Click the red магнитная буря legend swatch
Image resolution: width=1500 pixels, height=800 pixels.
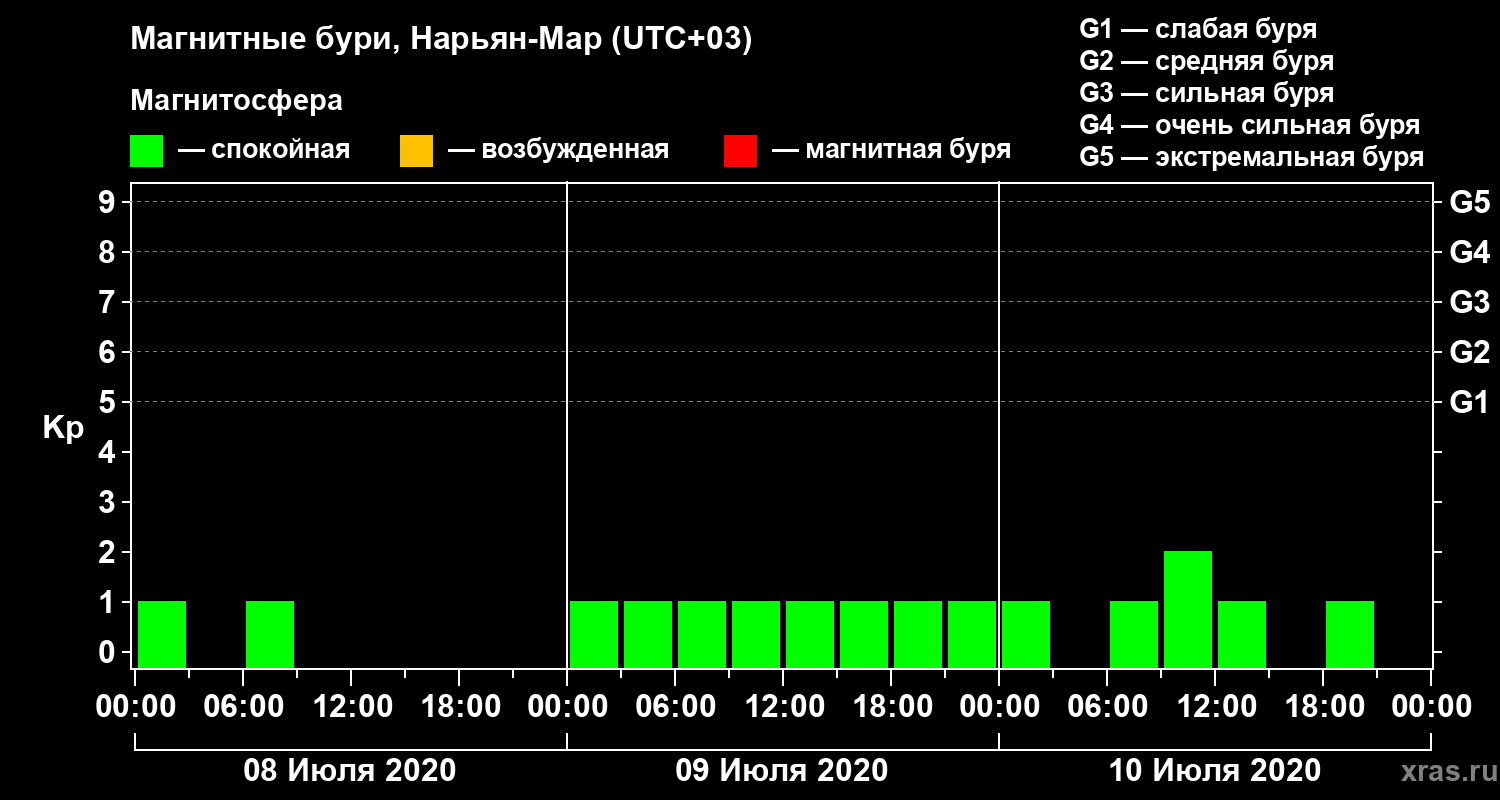(740, 151)
